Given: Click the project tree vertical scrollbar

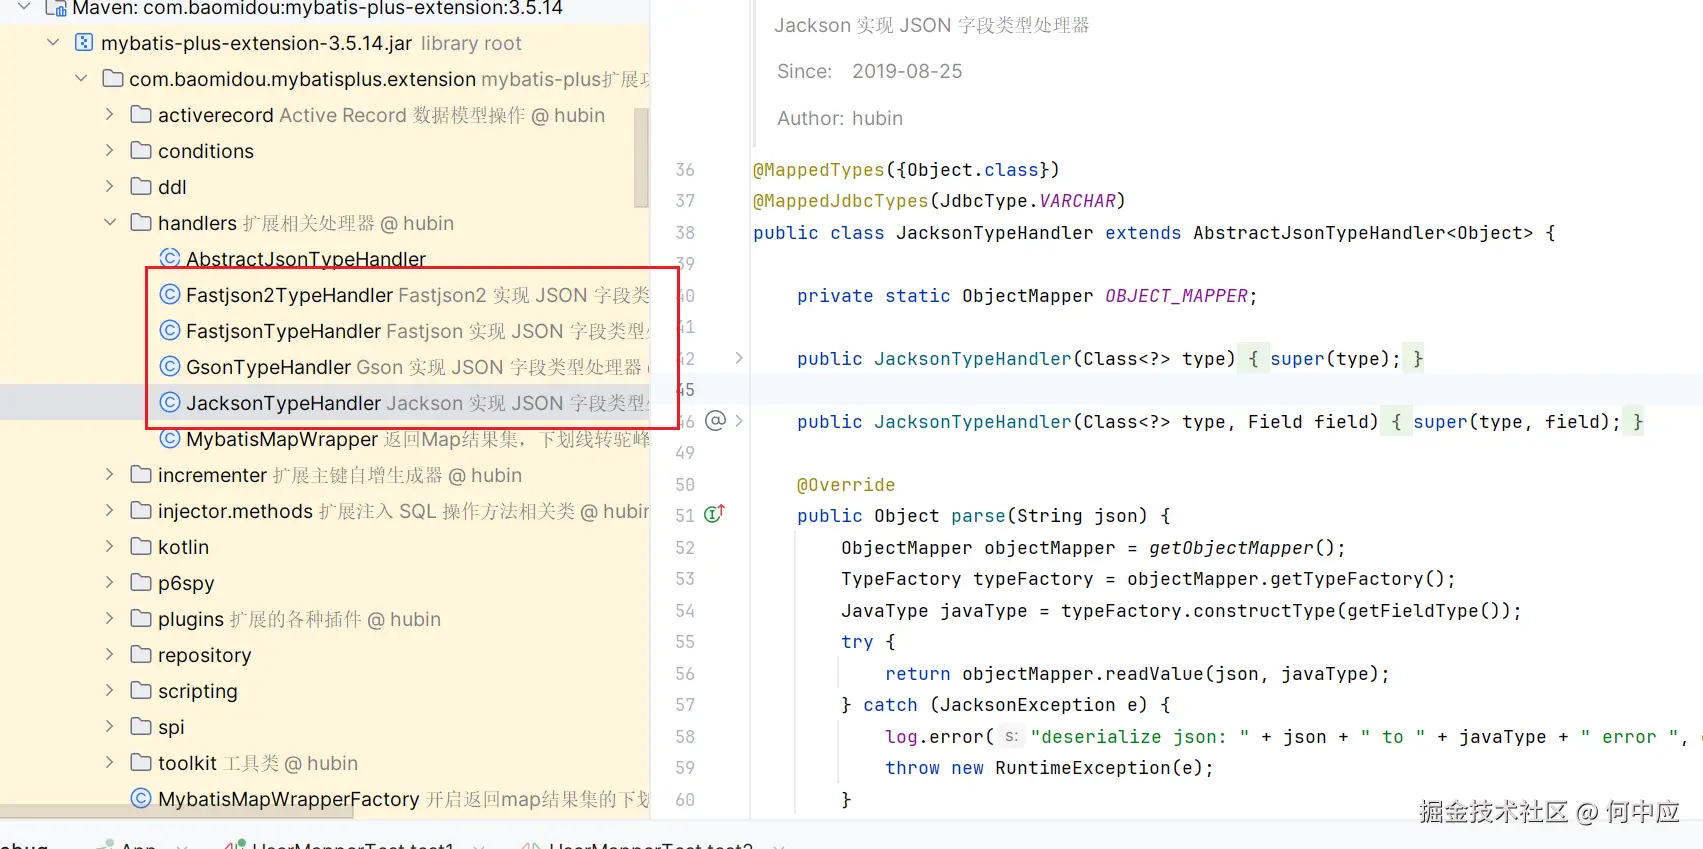Looking at the screenshot, I should tap(642, 158).
